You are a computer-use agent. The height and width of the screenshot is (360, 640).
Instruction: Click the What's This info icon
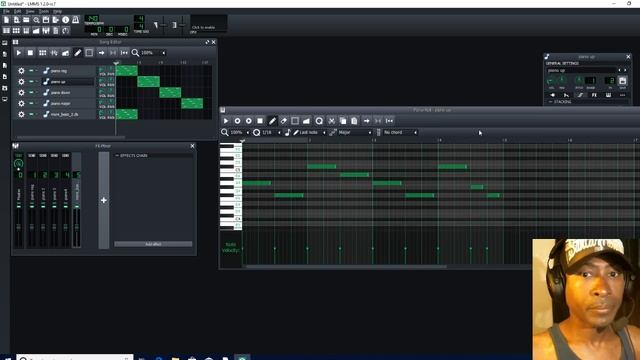coord(66,20)
